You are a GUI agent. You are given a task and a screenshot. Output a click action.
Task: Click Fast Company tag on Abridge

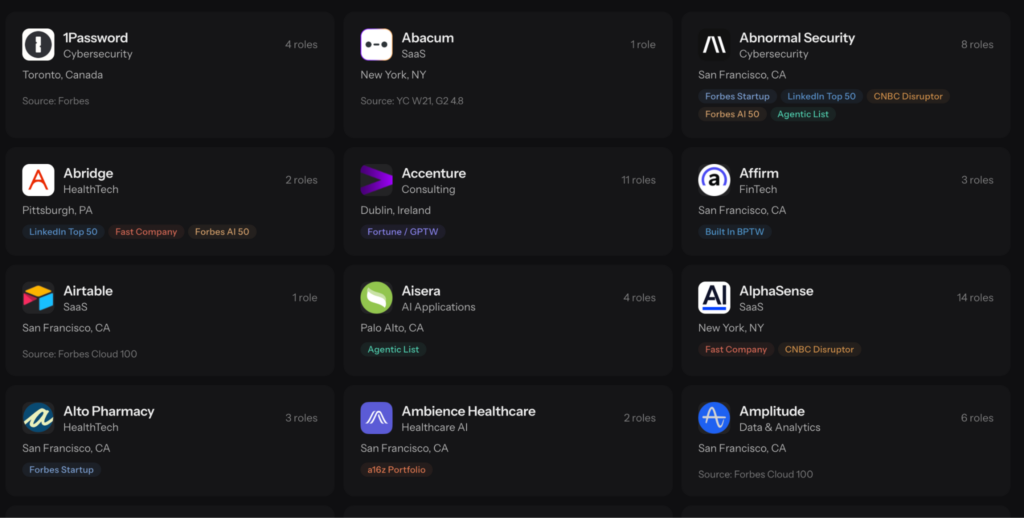tap(146, 231)
